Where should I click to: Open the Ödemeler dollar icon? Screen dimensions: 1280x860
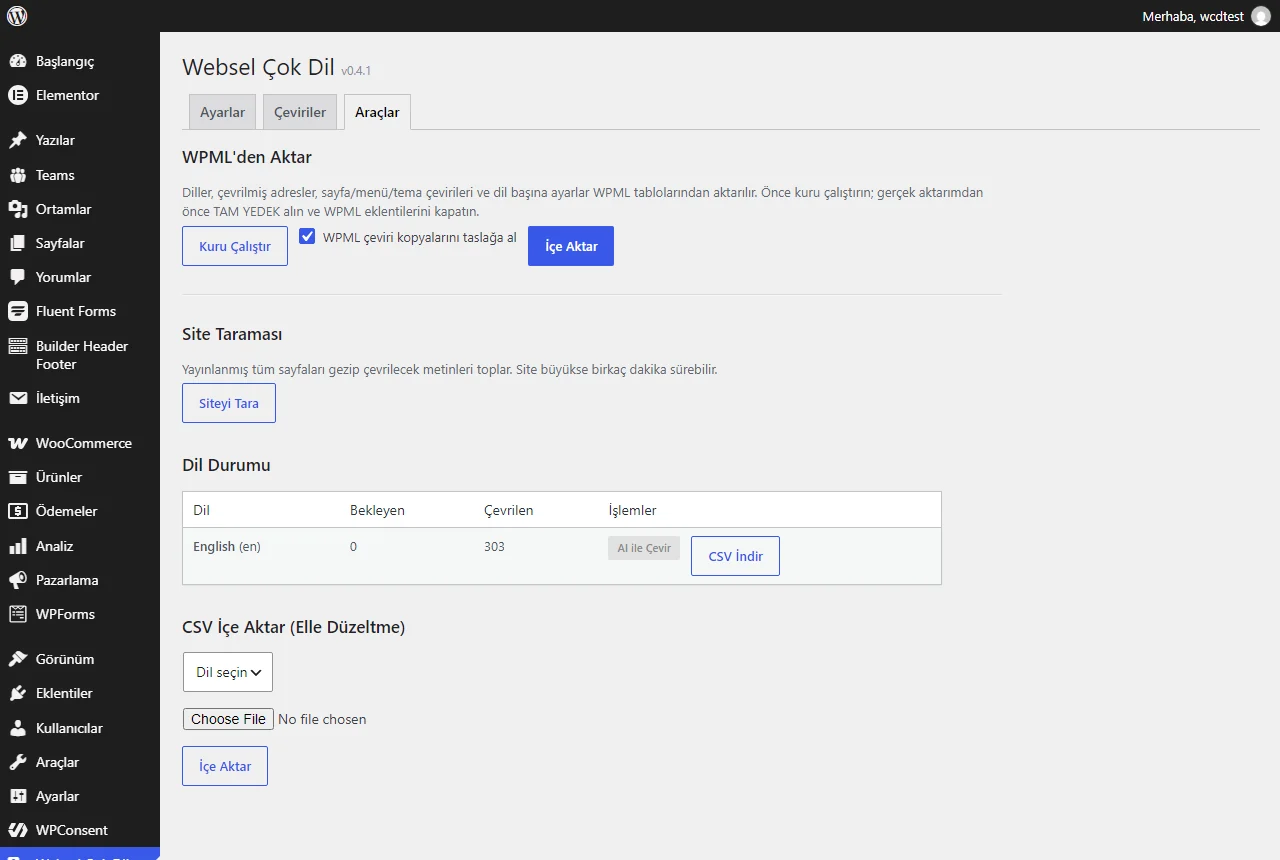pos(17,511)
